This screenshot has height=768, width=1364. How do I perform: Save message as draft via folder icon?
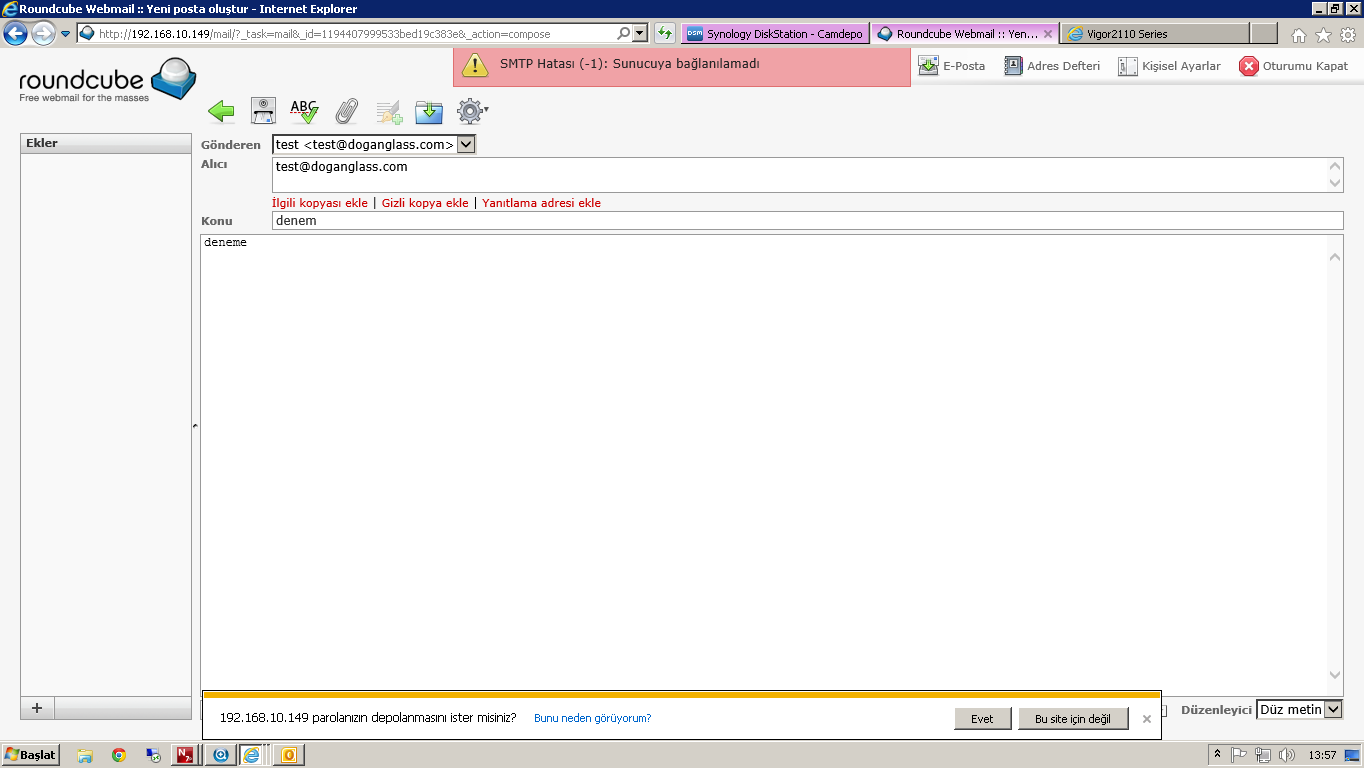(429, 111)
